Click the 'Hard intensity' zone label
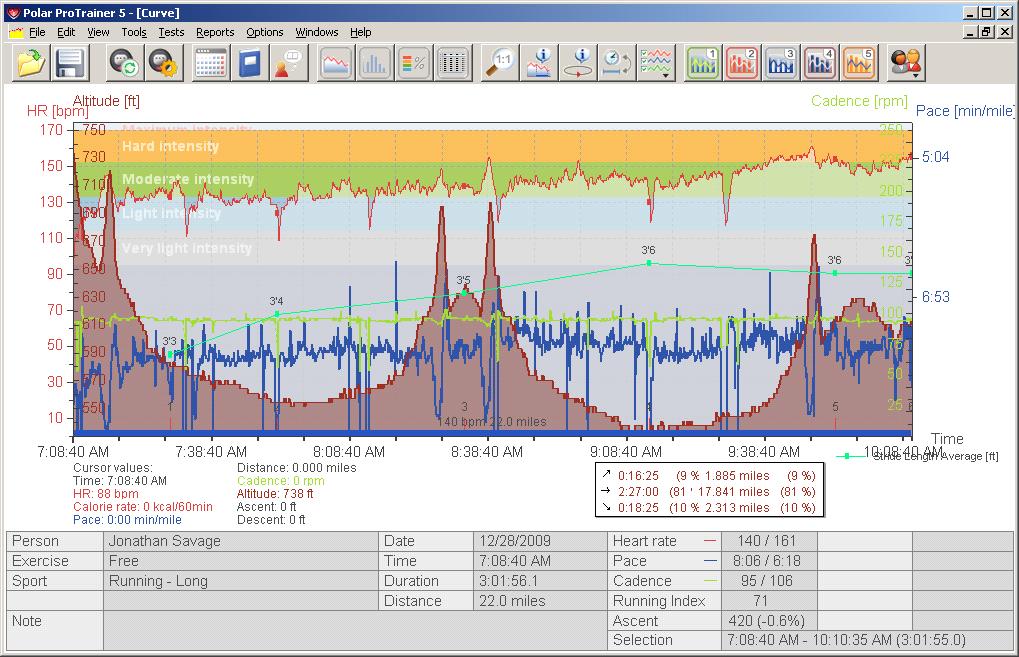 point(170,146)
